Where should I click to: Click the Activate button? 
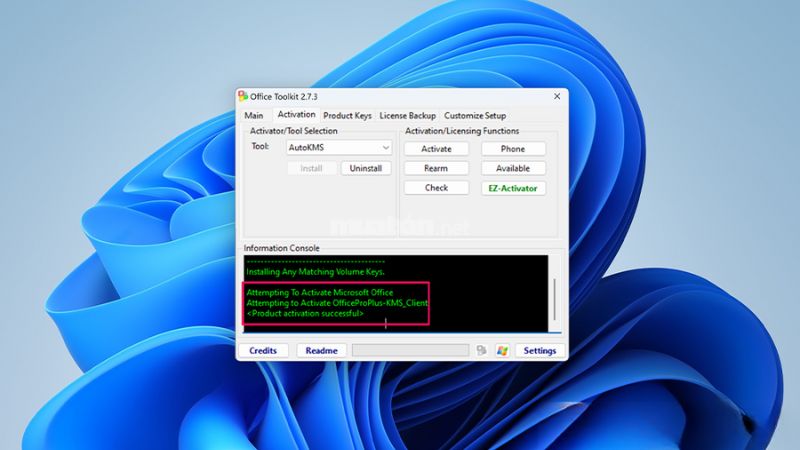[436, 149]
